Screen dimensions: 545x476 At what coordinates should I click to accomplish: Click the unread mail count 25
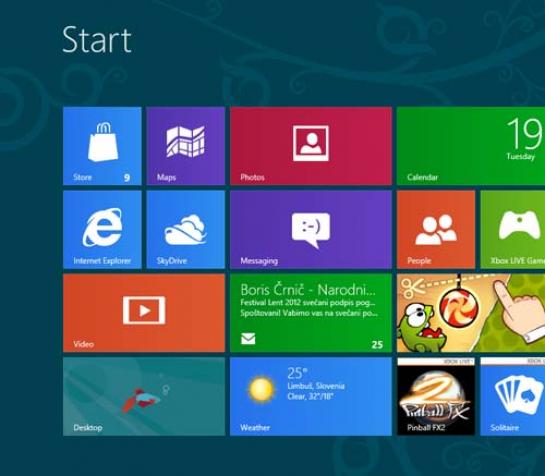377,345
